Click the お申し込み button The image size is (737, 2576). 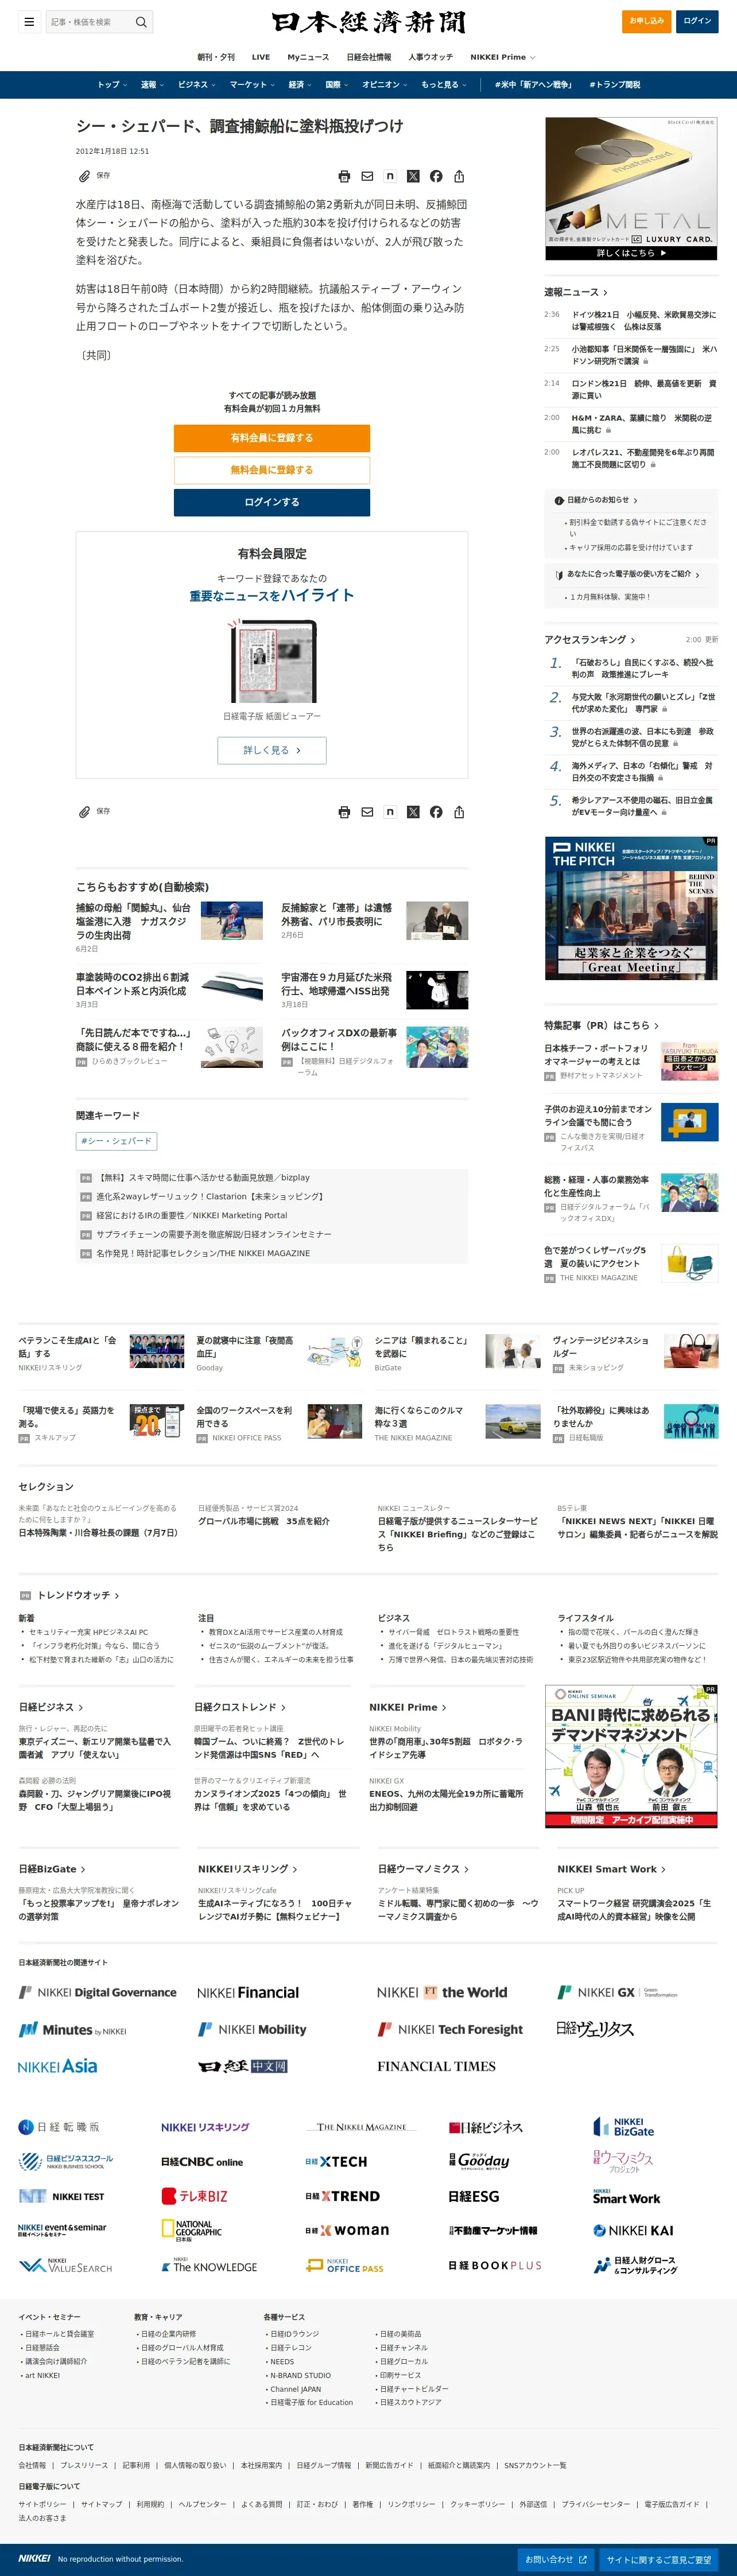coord(646,21)
